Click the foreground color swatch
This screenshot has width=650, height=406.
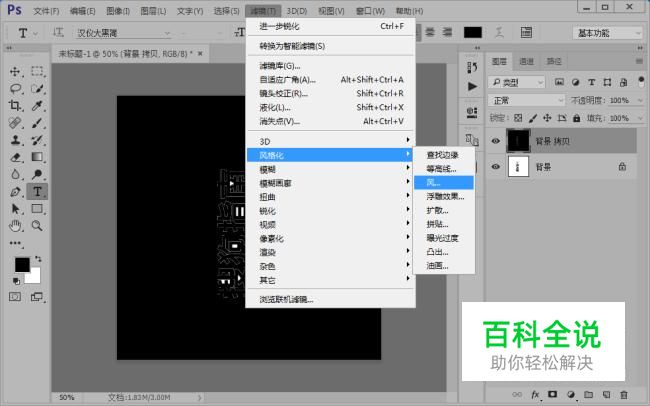(x=22, y=264)
